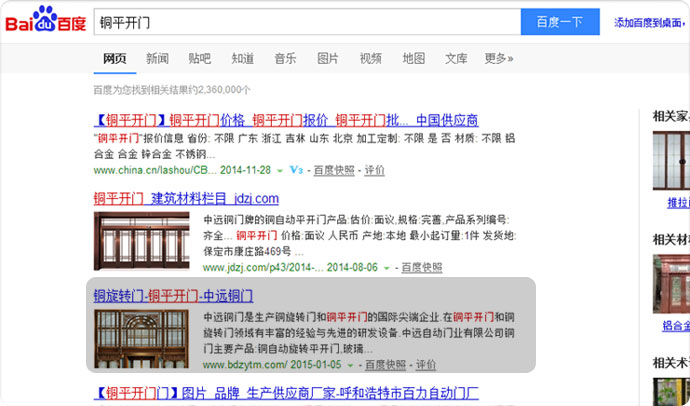This screenshot has height=406, width=690.
Task: Expand the arrow next to 2014-11-28
Action: 280,171
